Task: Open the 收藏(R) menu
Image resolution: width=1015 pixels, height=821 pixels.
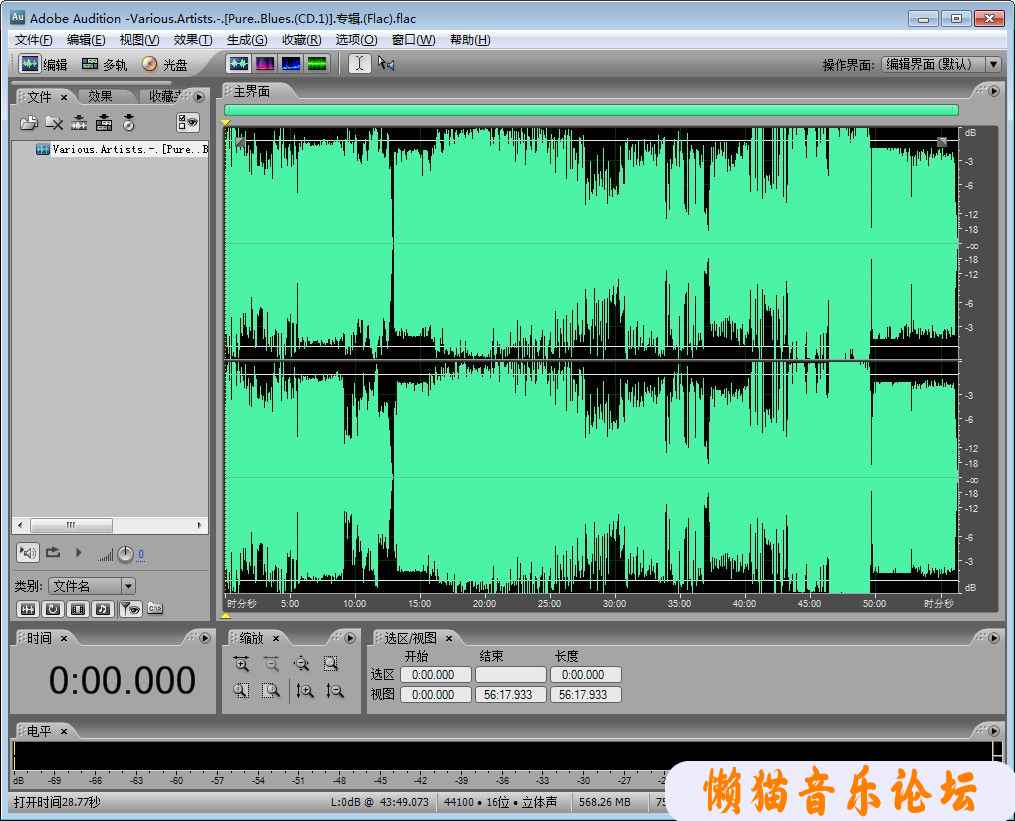Action: pos(302,40)
